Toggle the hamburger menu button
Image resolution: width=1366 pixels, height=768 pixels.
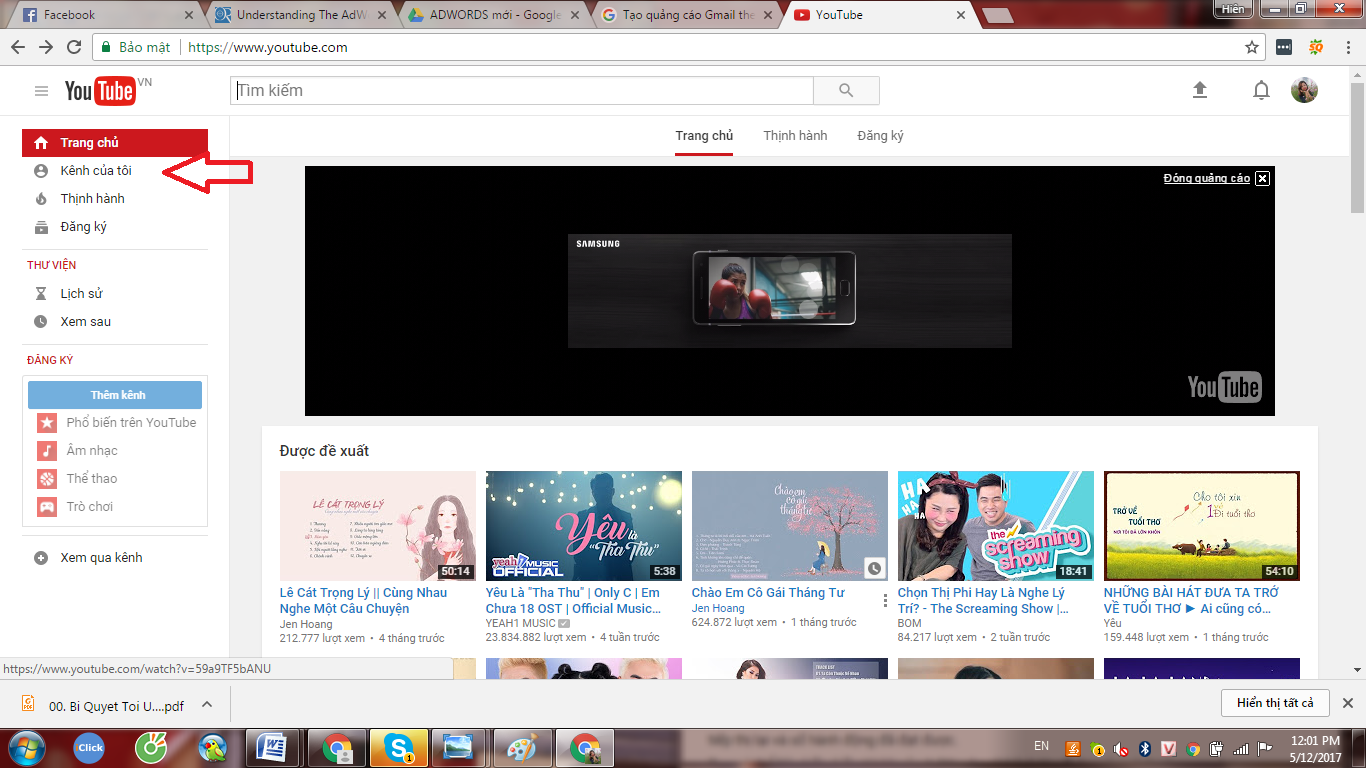pos(41,90)
